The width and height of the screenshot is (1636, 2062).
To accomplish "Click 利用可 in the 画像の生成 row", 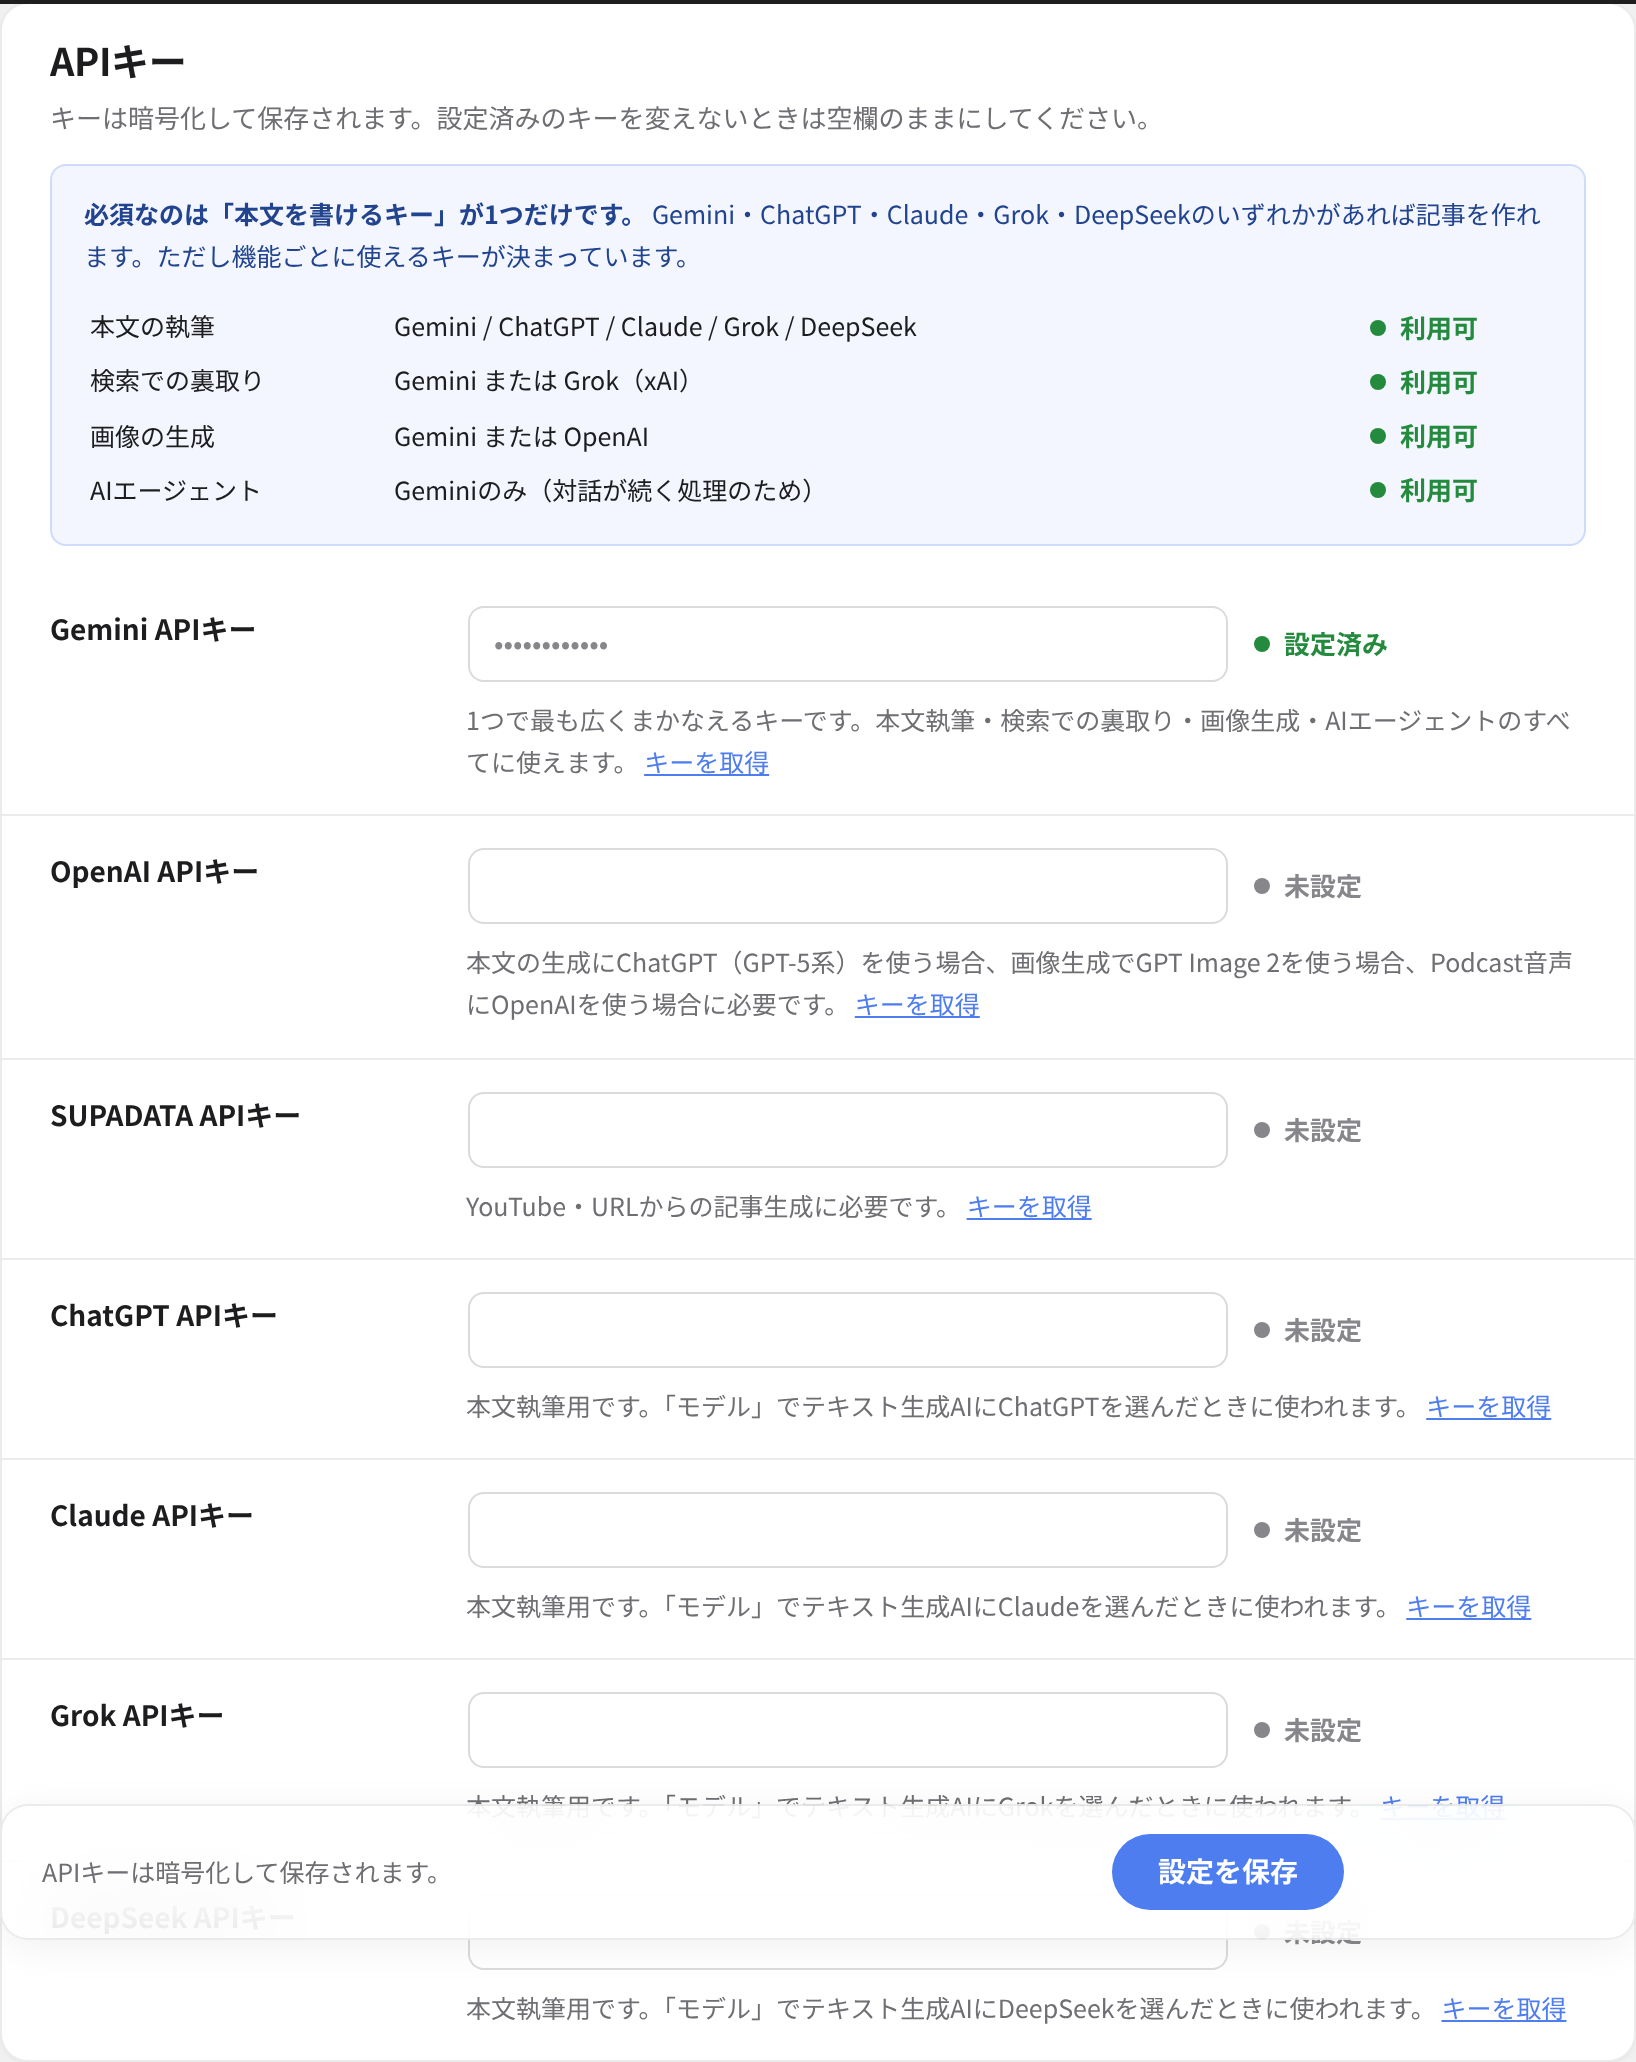I will tap(1424, 436).
